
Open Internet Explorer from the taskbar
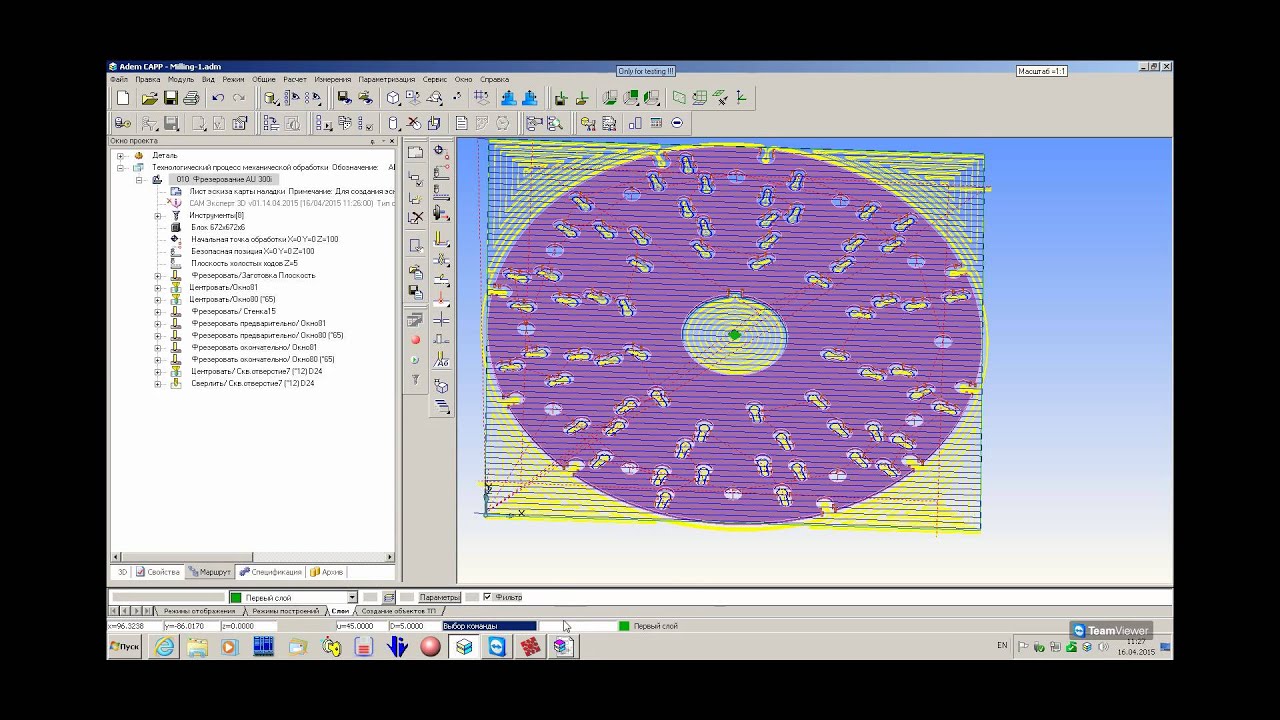(164, 647)
